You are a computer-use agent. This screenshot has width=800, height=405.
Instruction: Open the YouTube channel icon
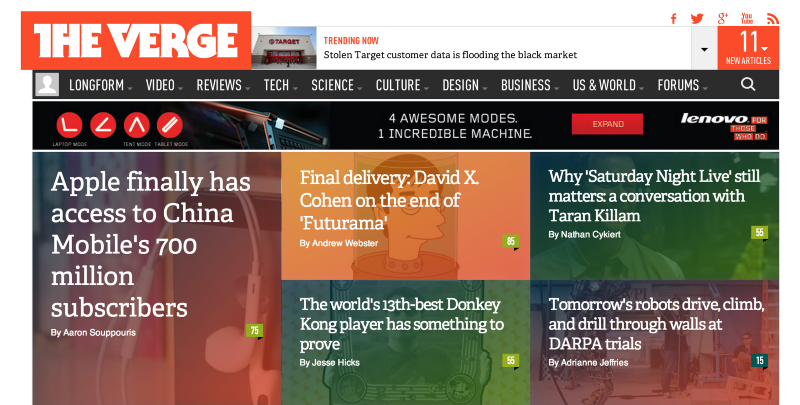747,18
